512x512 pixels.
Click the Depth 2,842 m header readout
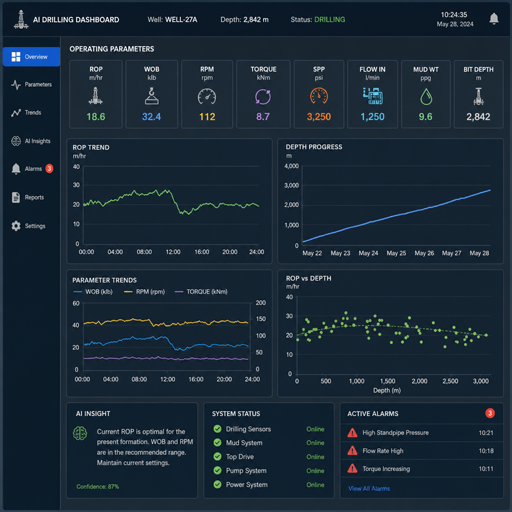[x=244, y=20]
